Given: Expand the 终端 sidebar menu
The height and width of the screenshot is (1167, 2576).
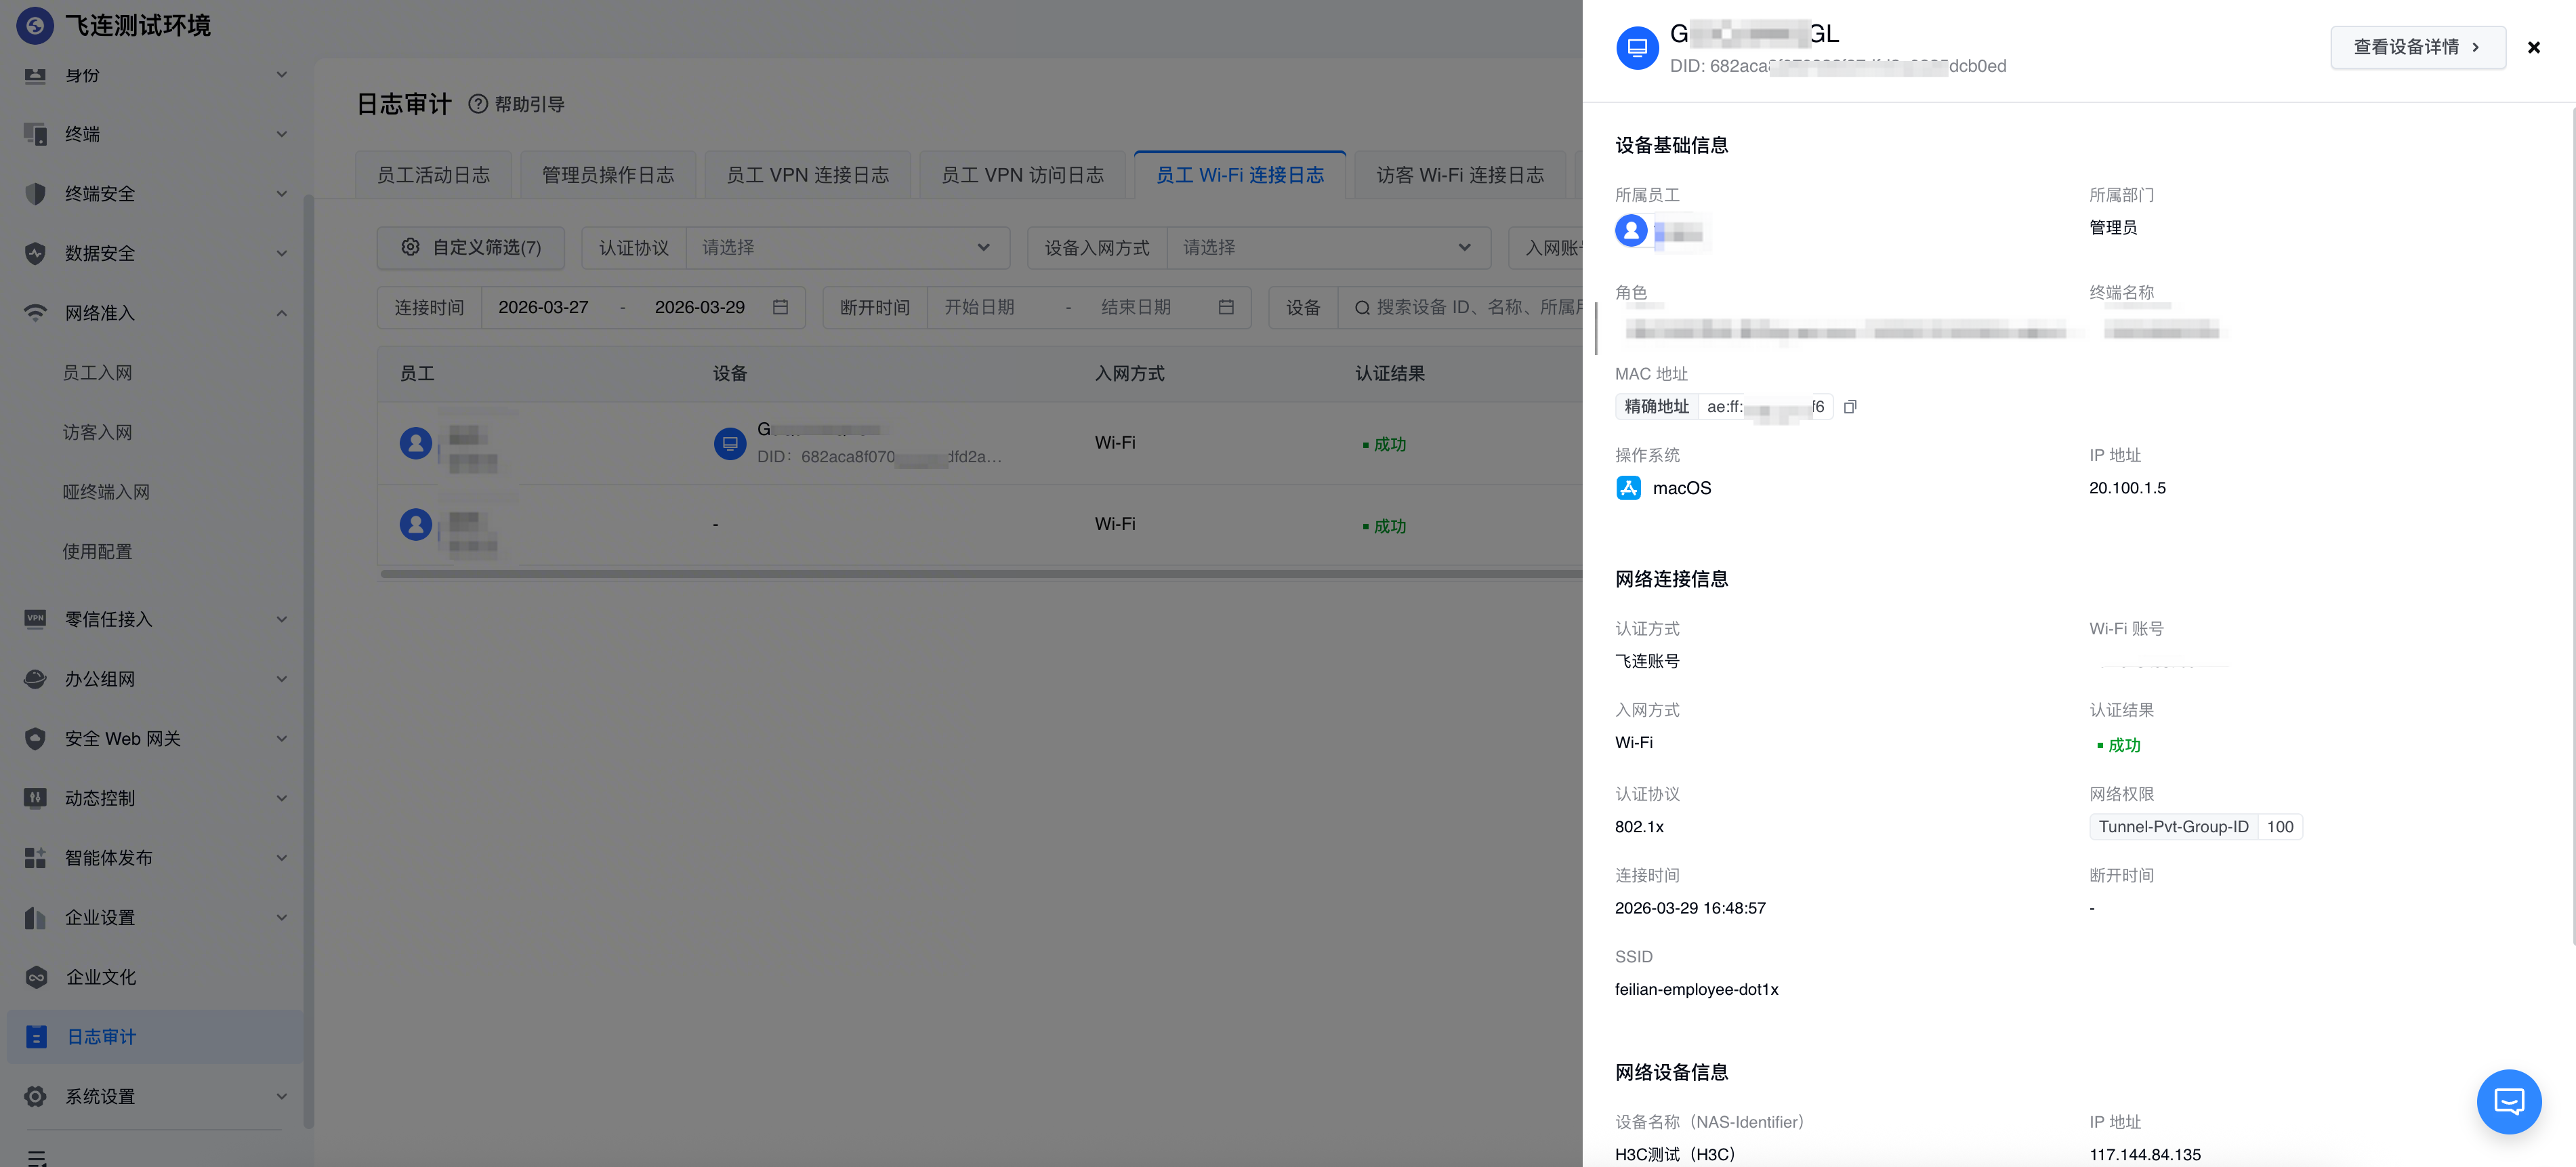Looking at the screenshot, I should click(155, 134).
